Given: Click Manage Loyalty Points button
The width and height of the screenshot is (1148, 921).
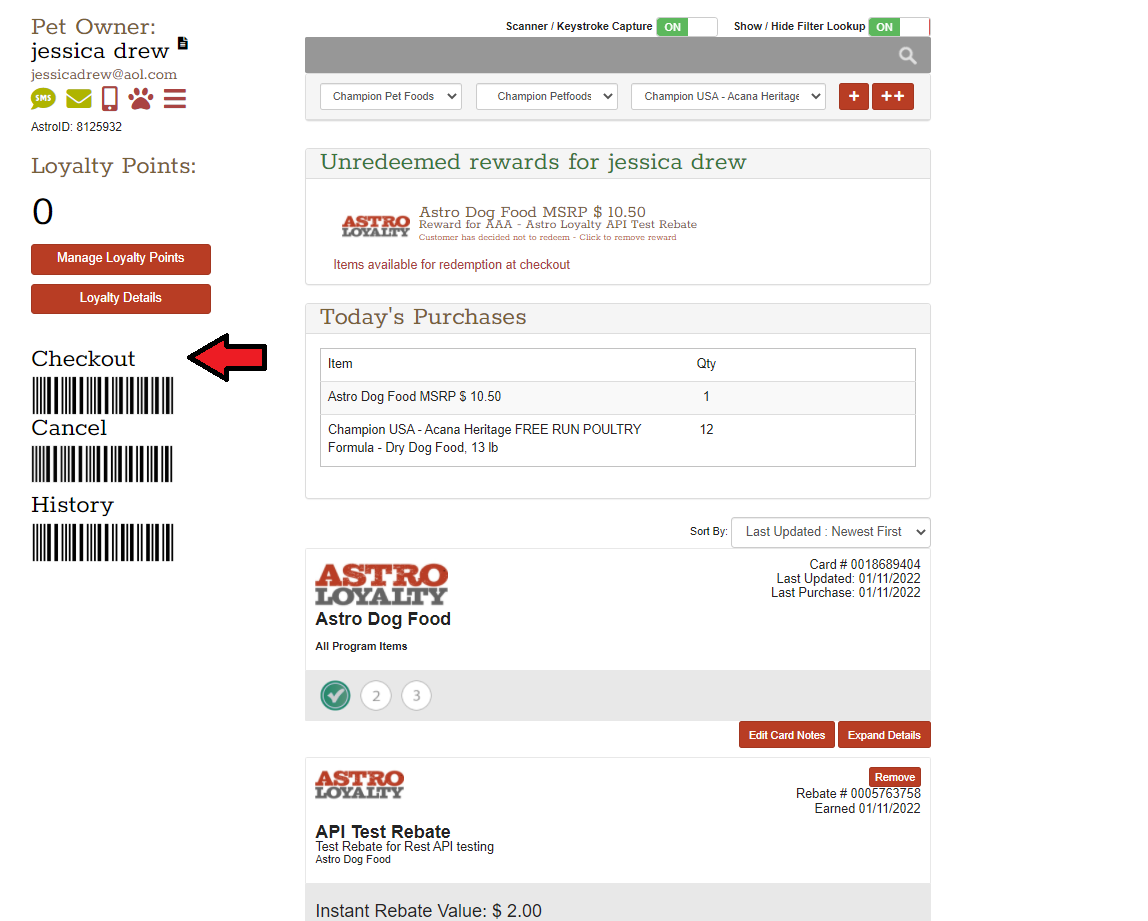Looking at the screenshot, I should [x=121, y=258].
